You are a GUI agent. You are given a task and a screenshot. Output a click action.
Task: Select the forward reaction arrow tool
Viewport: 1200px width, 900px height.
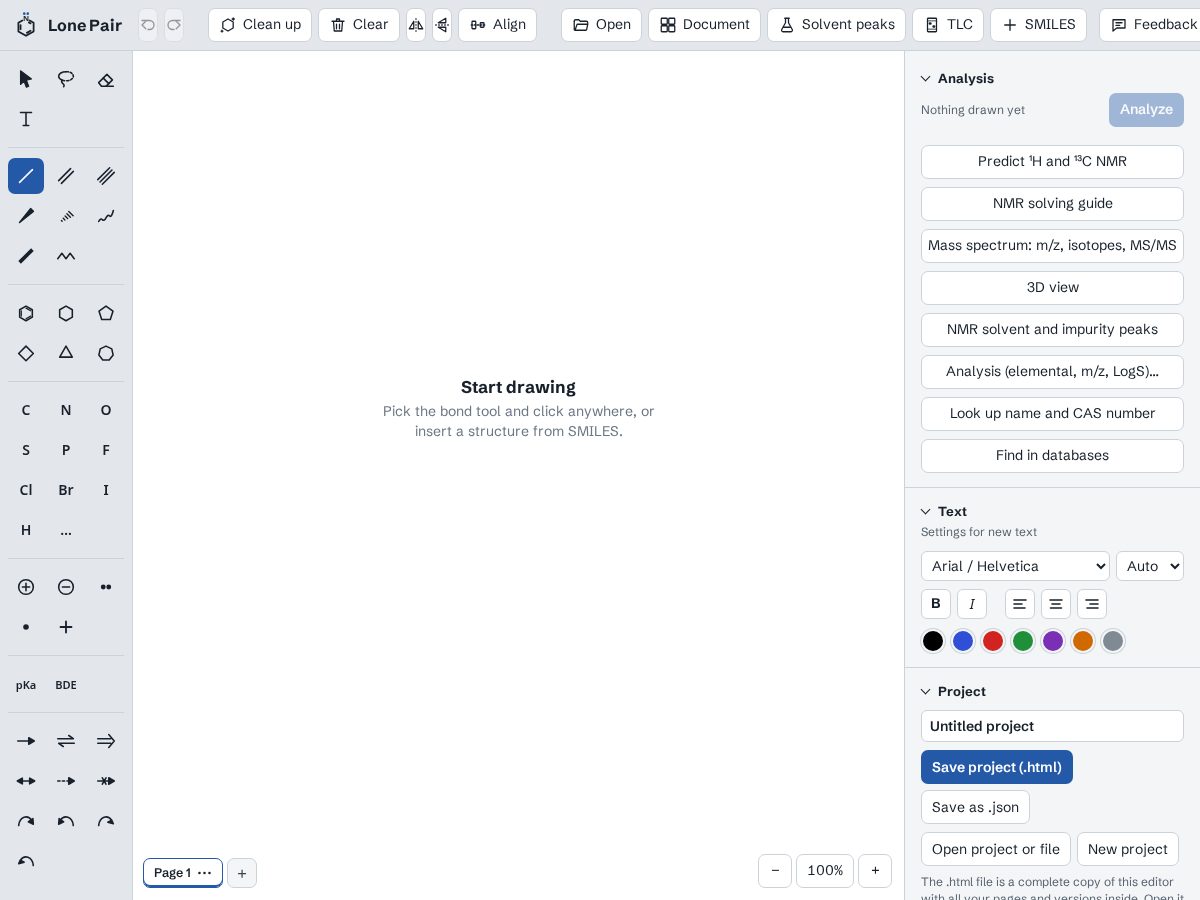tap(26, 741)
